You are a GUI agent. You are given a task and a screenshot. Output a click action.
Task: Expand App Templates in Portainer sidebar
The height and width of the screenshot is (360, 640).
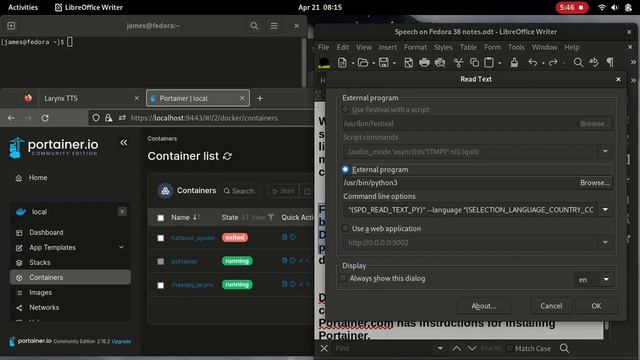point(121,247)
